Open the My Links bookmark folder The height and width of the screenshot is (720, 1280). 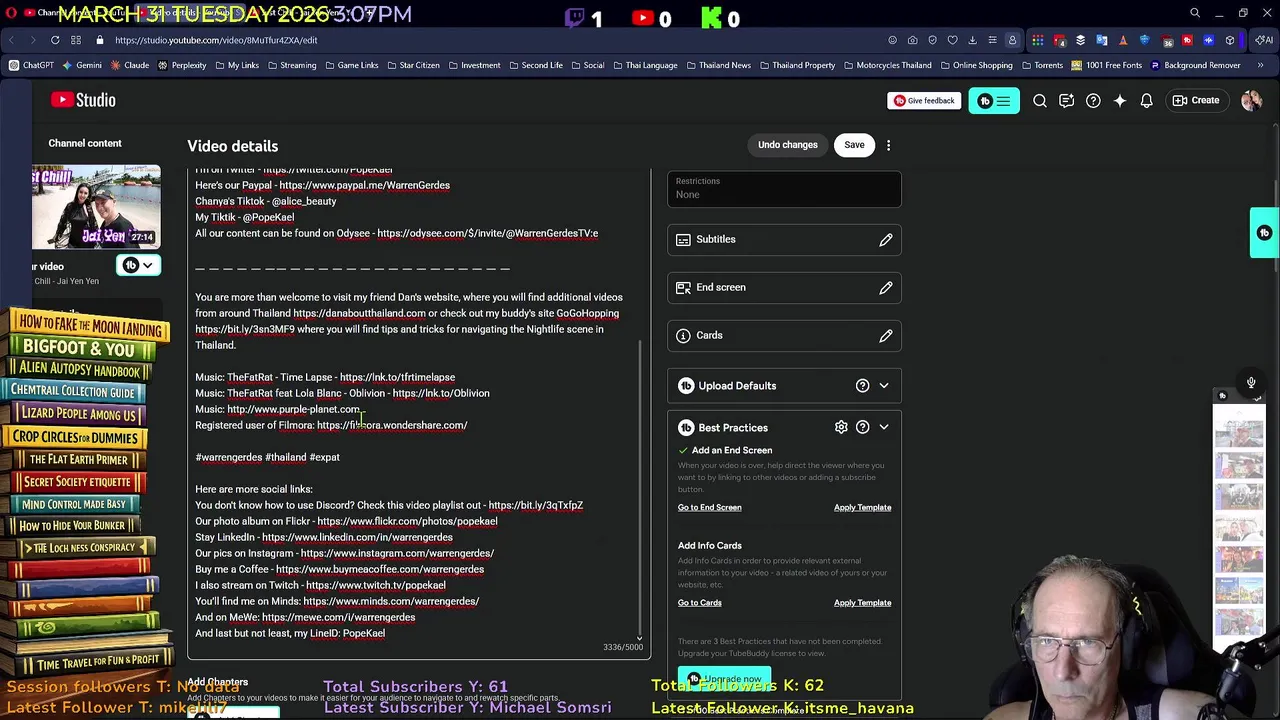(235, 66)
